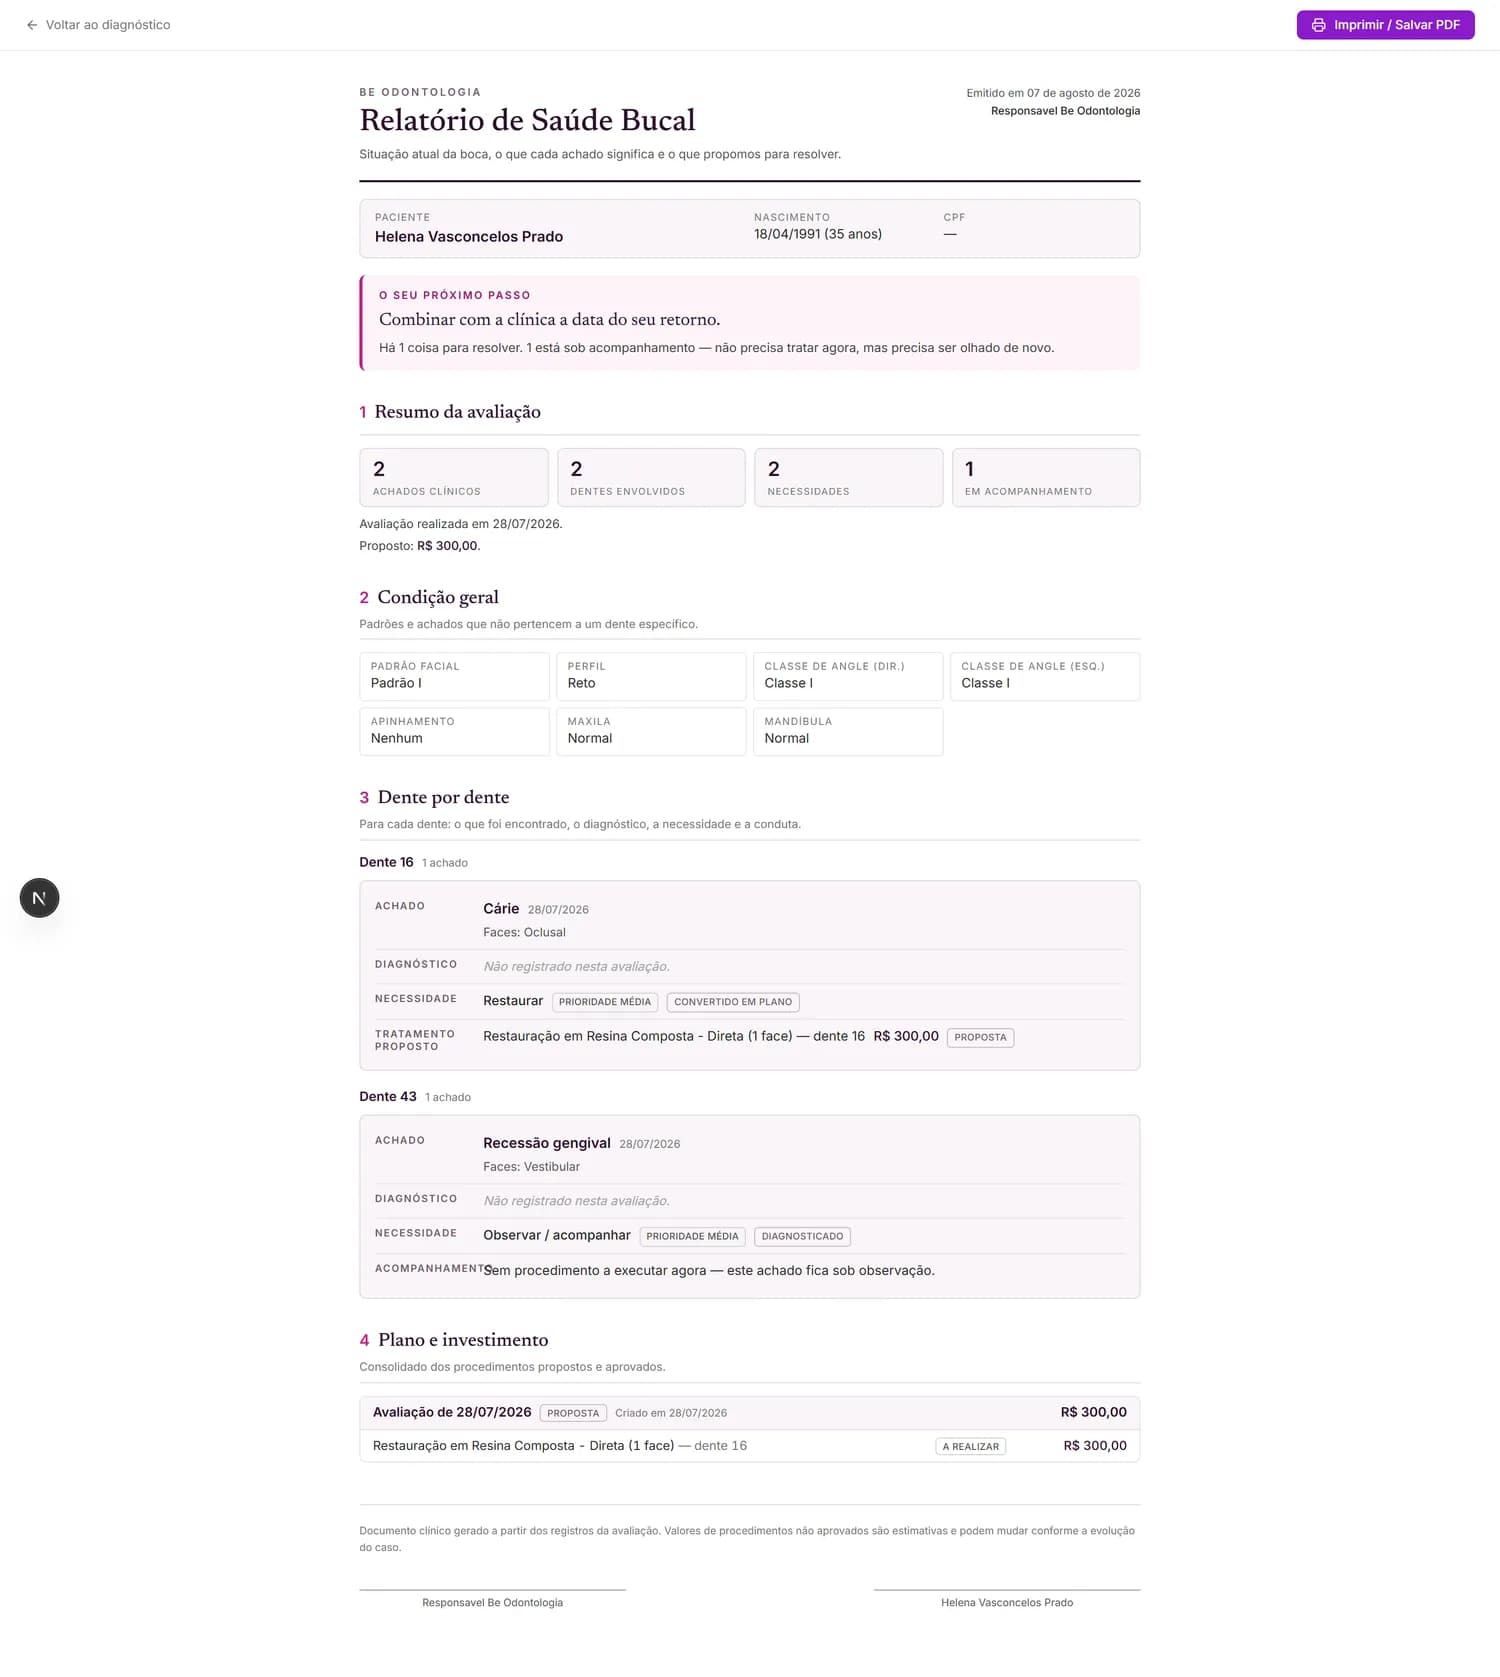Click the Dente 16 heading
Image resolution: width=1500 pixels, height=1677 pixels.
point(386,862)
